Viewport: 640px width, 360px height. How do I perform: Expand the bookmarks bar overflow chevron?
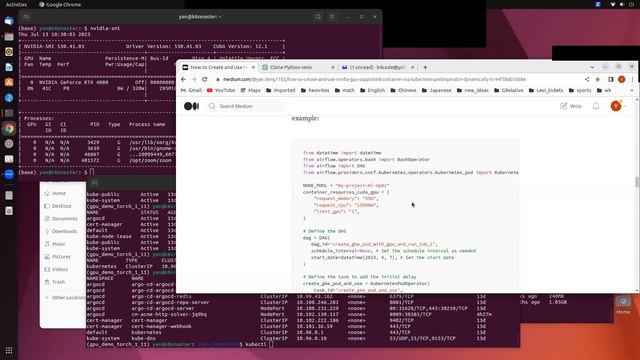(x=632, y=90)
